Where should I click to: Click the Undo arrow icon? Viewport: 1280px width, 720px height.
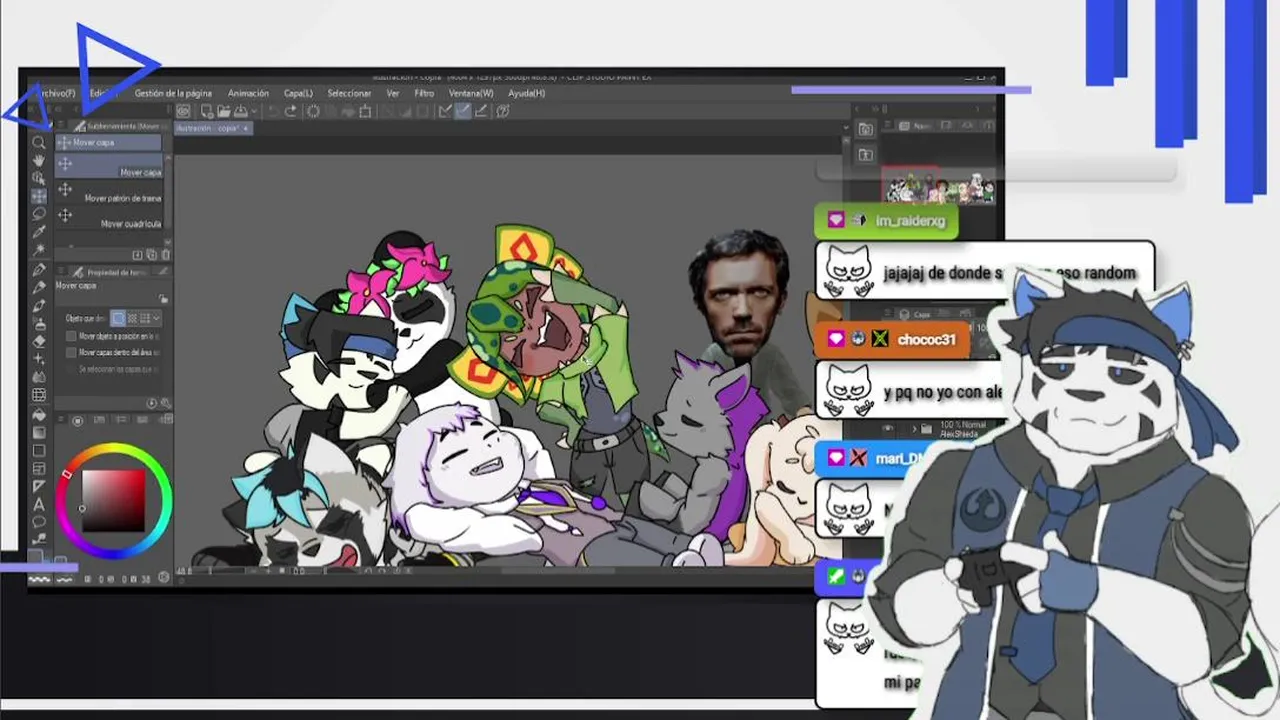(x=273, y=111)
